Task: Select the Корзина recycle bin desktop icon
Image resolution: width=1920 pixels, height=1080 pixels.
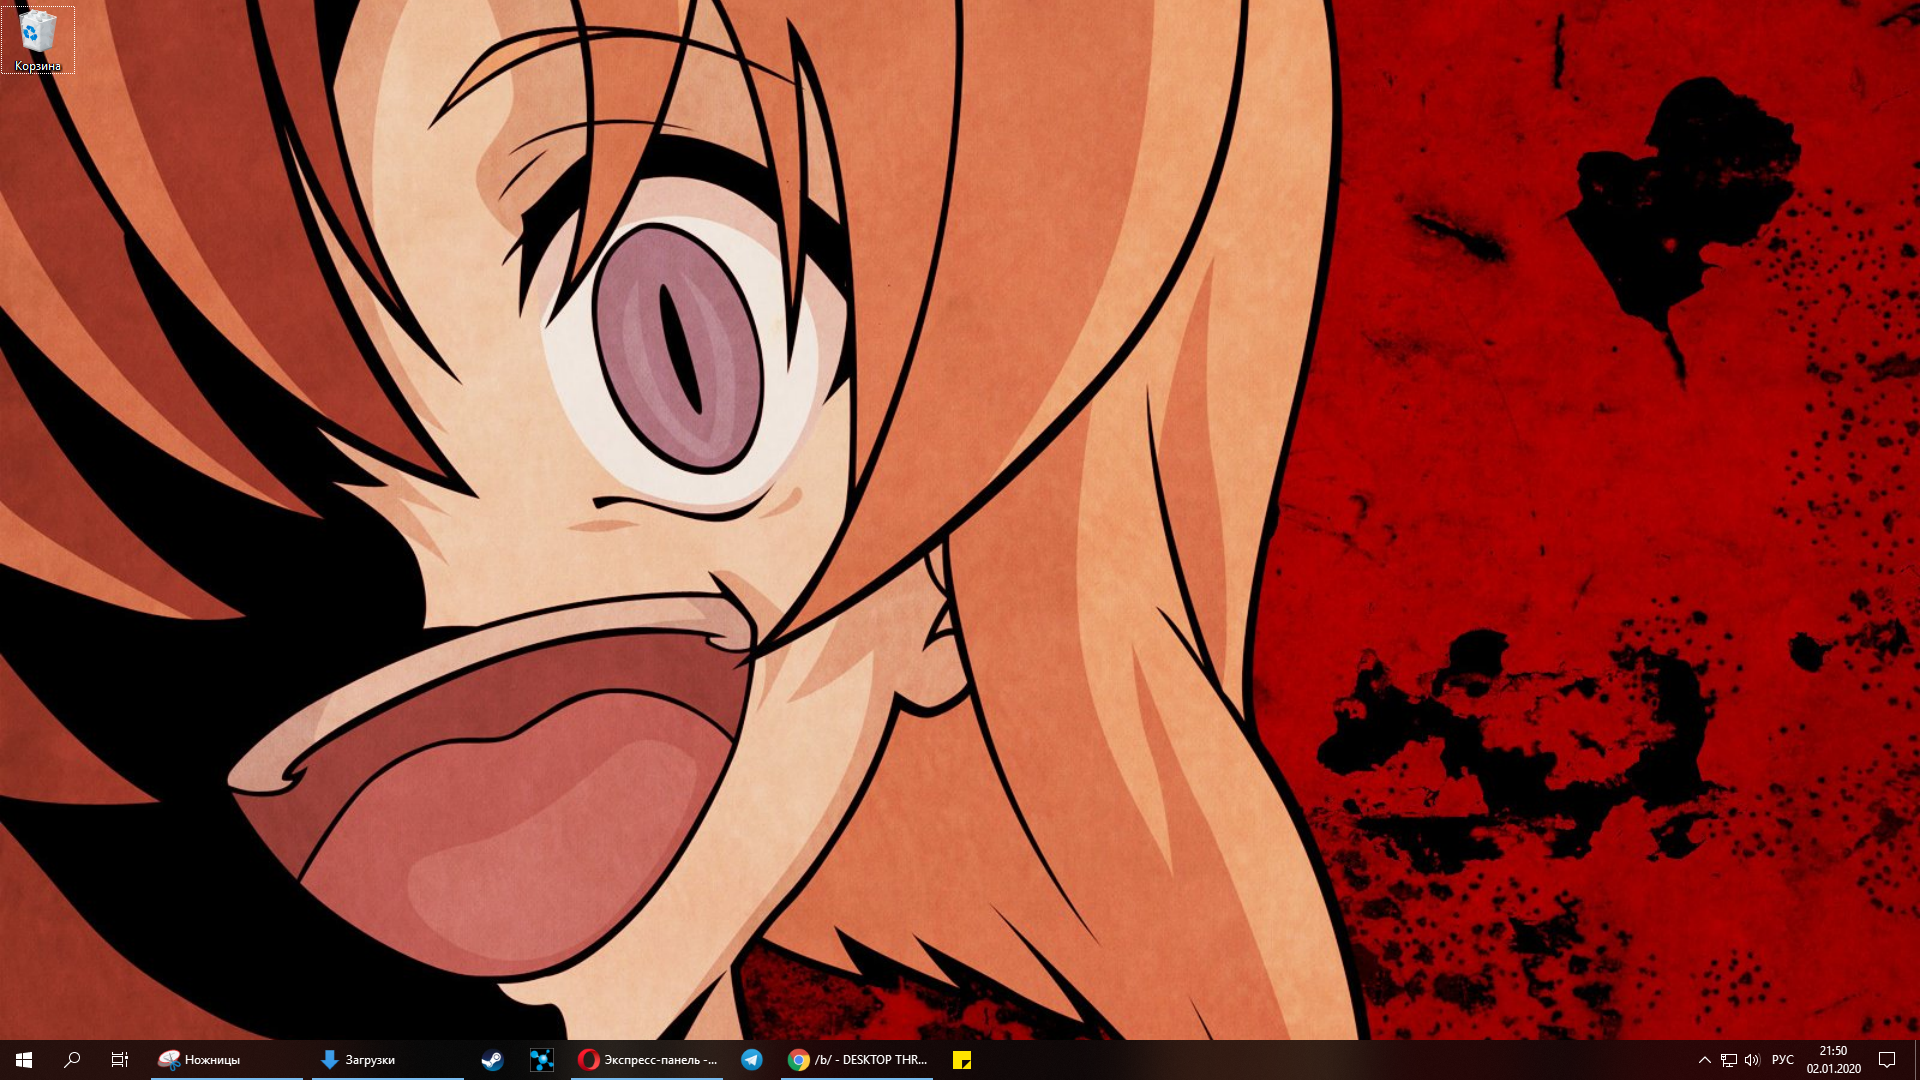Action: (x=38, y=40)
